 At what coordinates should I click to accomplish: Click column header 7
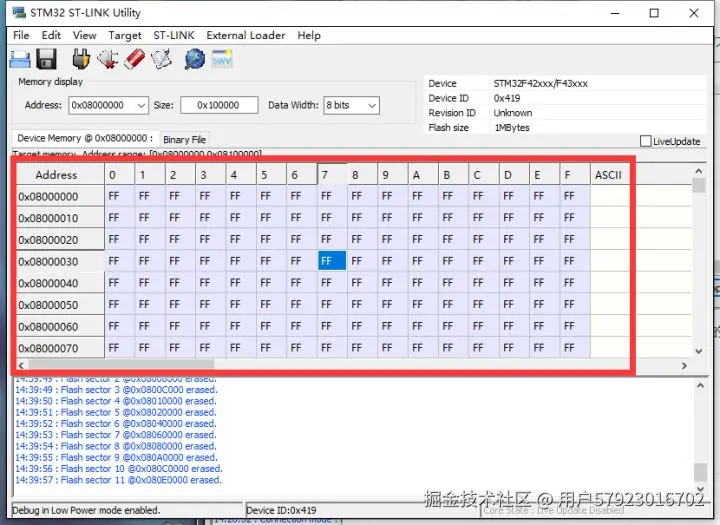click(x=332, y=175)
